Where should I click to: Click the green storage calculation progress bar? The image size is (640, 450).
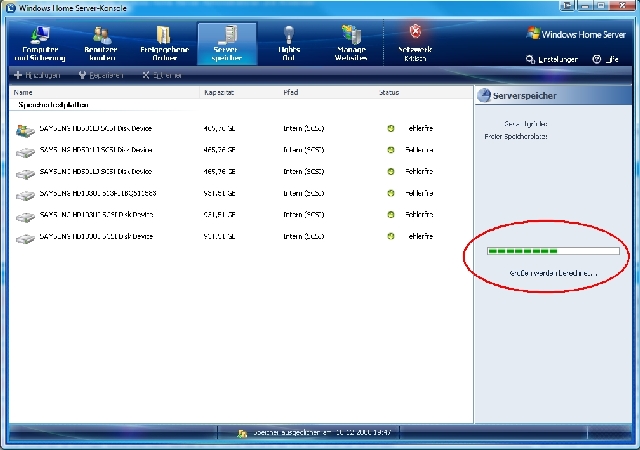(552, 251)
